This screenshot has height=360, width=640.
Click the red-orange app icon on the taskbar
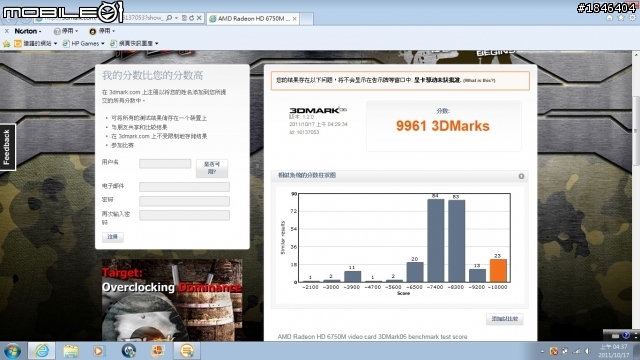(158, 351)
